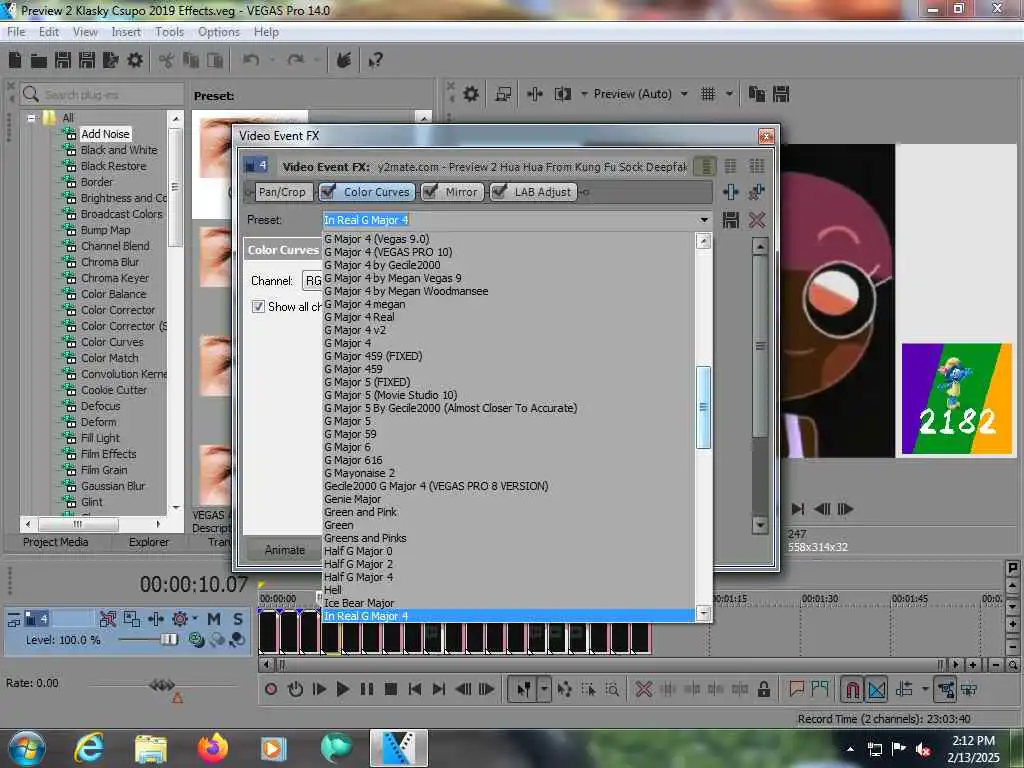1024x768 pixels.
Task: Toggle Auto Crossfades icon in bottom toolbar
Action: tap(876, 689)
